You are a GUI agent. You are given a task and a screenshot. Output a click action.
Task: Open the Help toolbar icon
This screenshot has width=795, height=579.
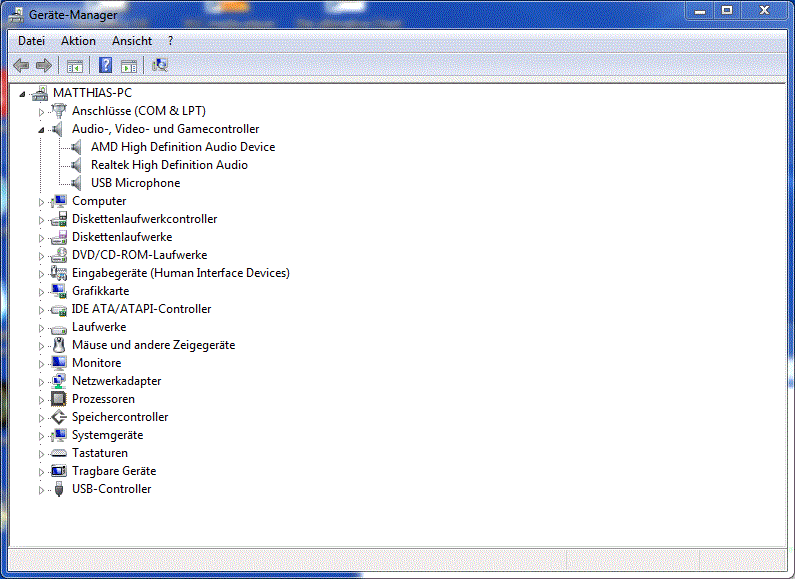coord(105,65)
